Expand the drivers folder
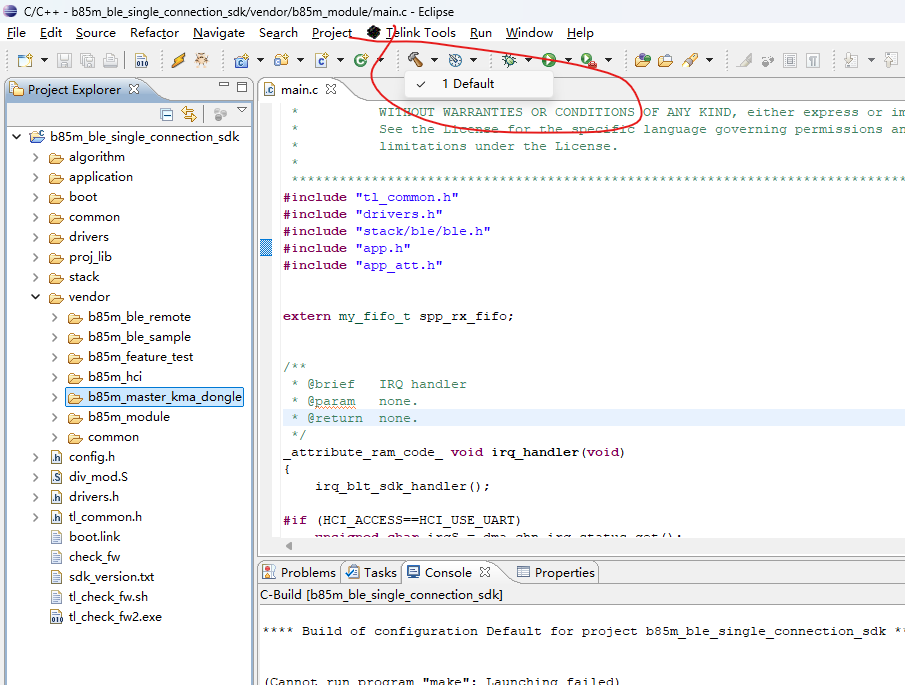This screenshot has height=685, width=905. 36,237
